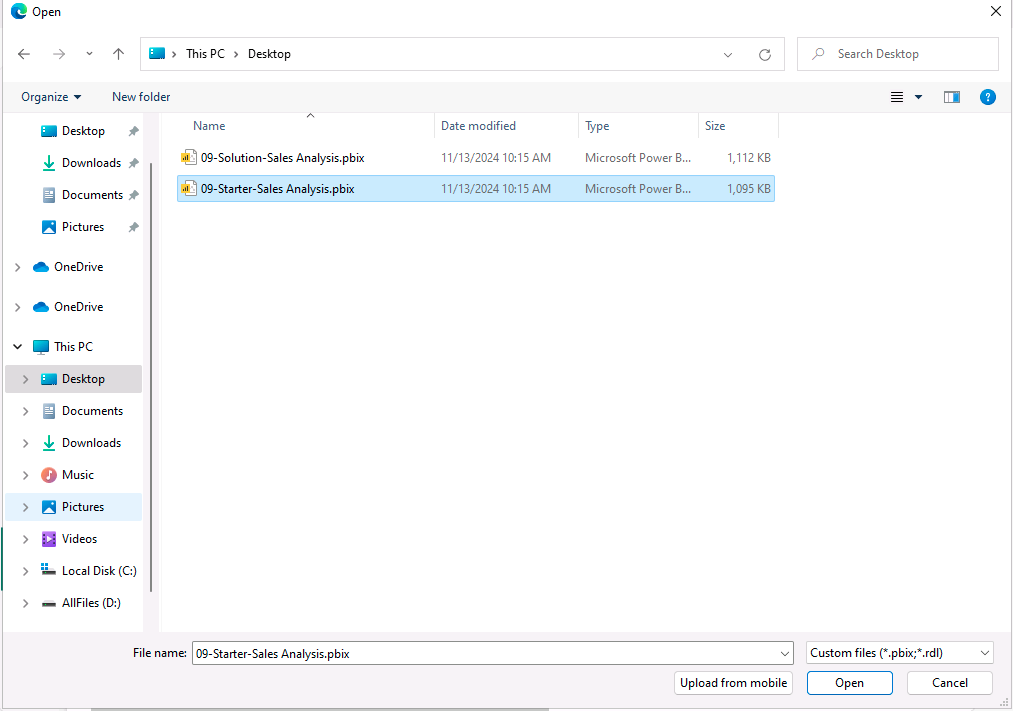The width and height of the screenshot is (1013, 711).
Task: Click the pin icon next to Downloads
Action: coord(134,163)
